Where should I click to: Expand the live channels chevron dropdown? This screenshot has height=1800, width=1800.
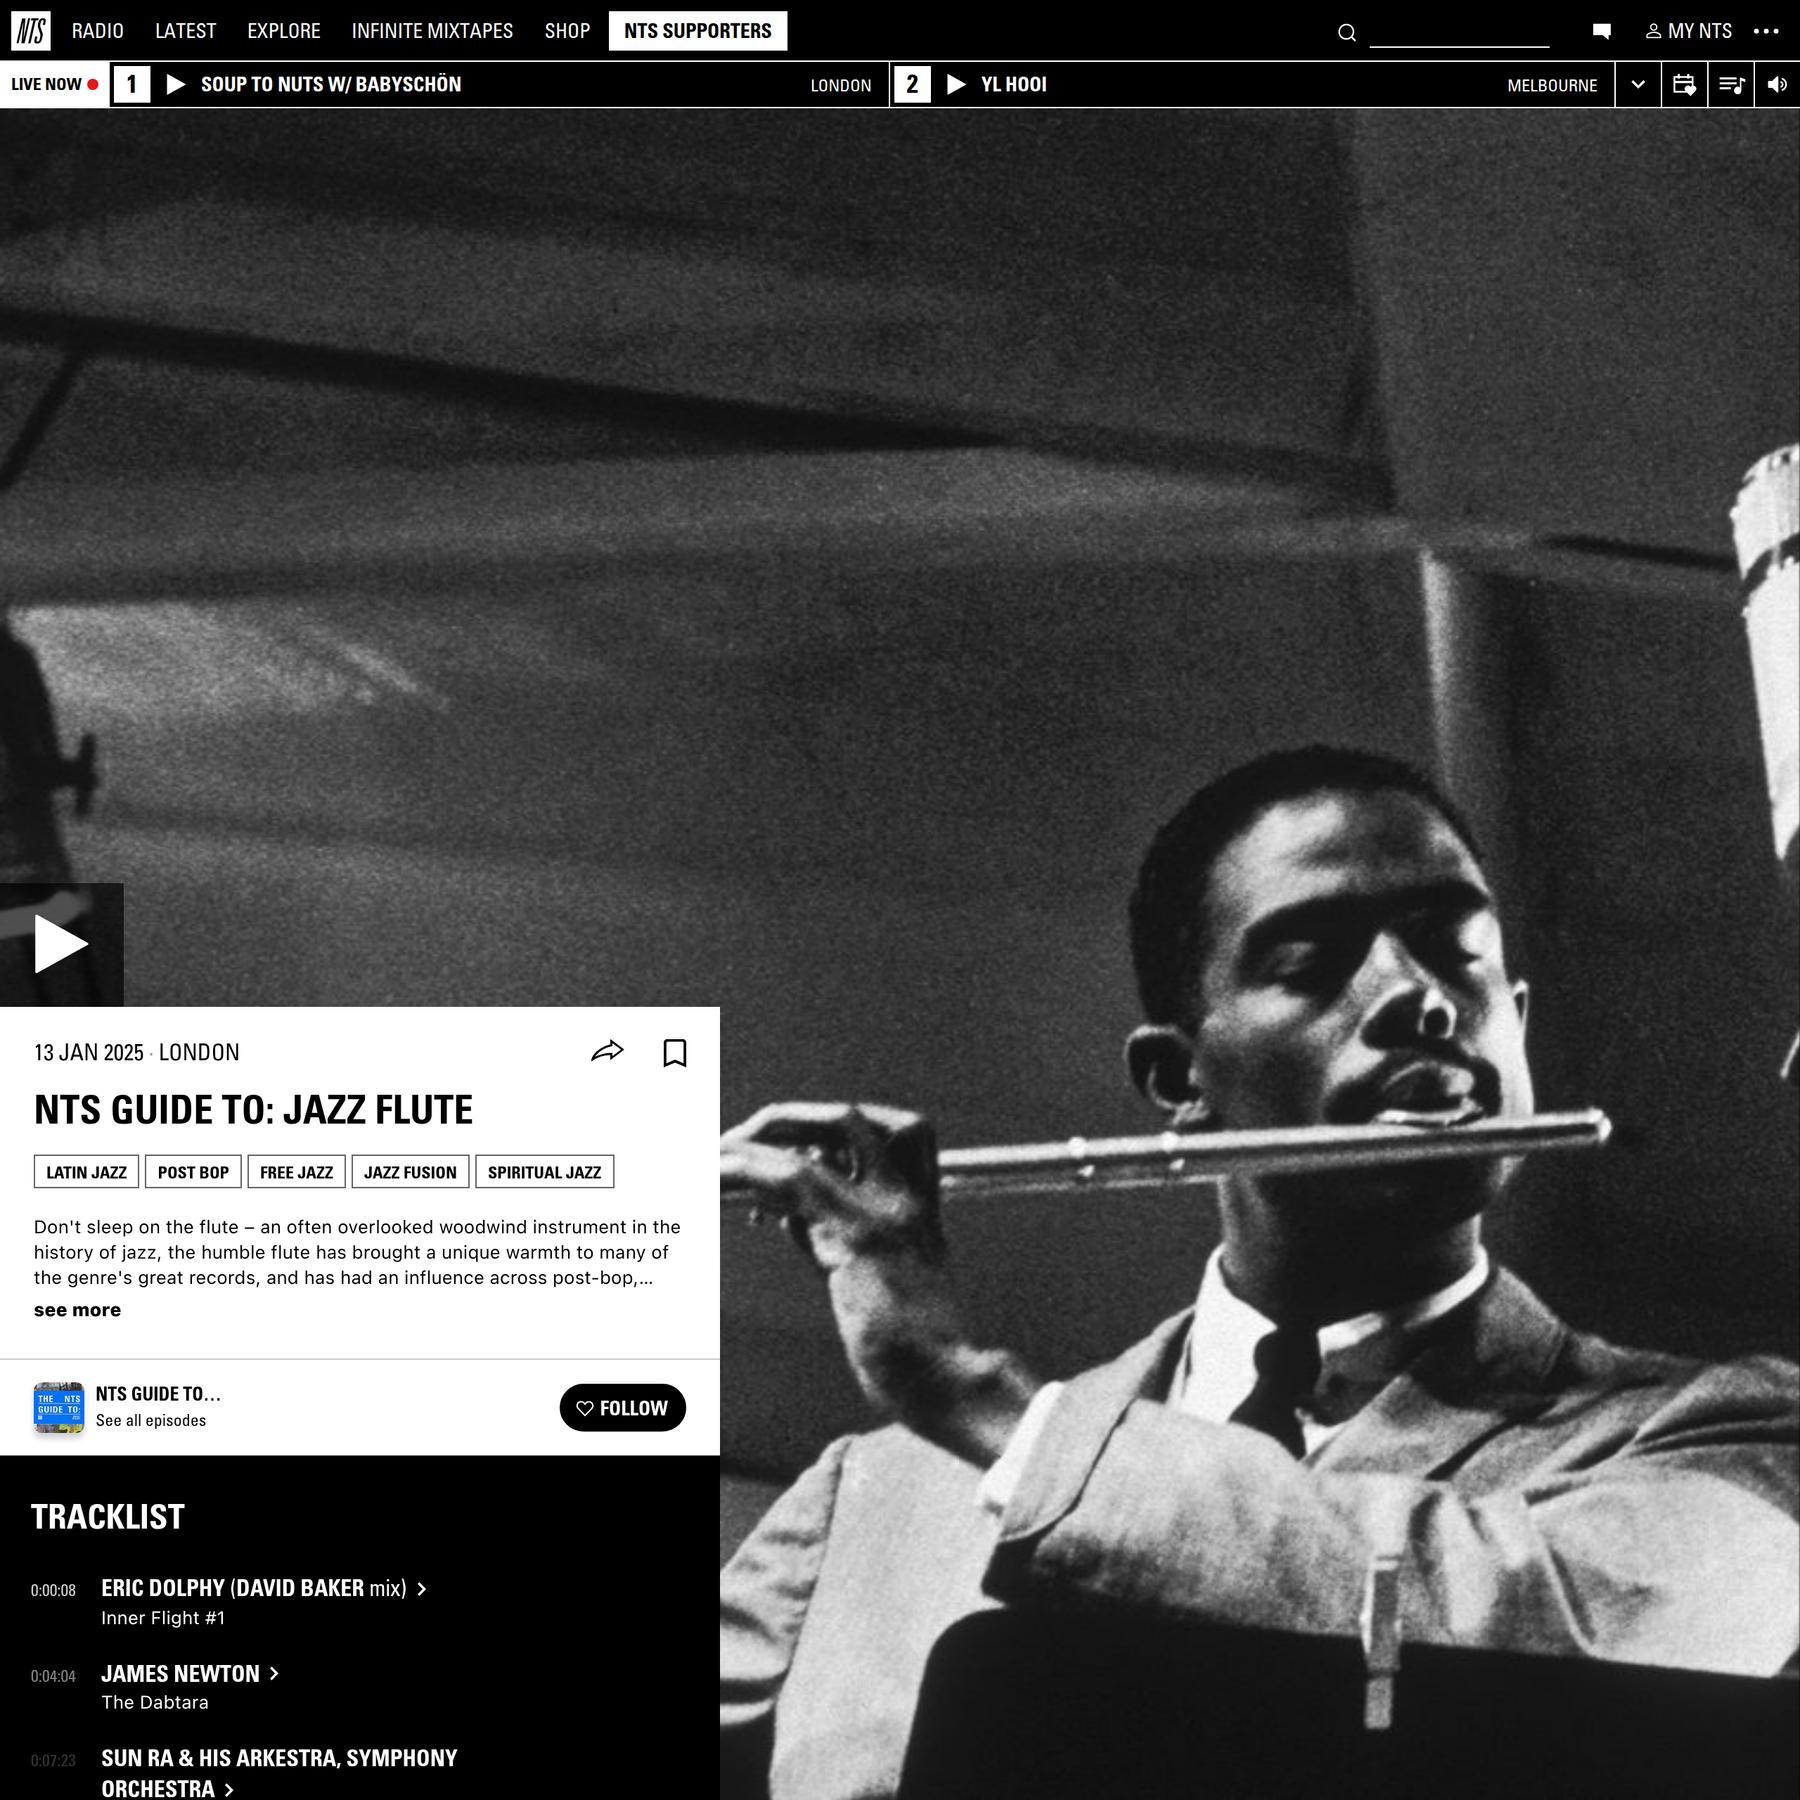[x=1638, y=85]
